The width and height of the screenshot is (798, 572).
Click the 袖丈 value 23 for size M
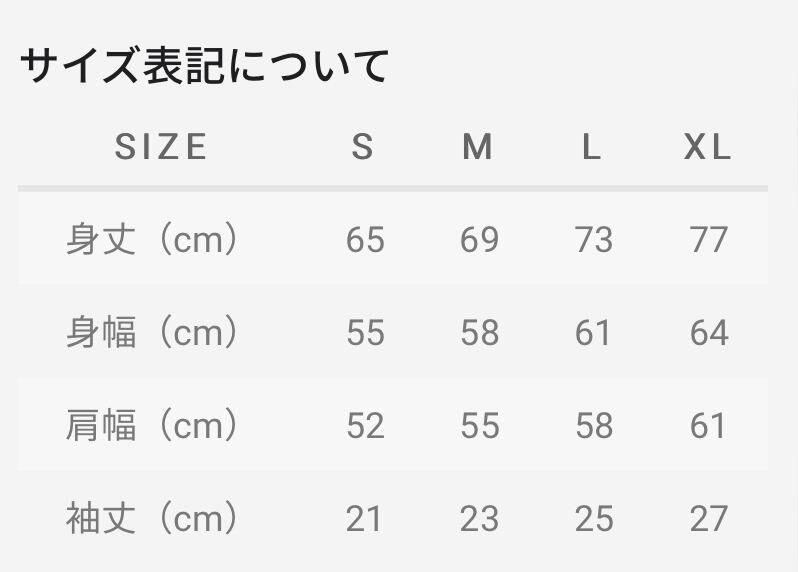pyautogui.click(x=479, y=518)
